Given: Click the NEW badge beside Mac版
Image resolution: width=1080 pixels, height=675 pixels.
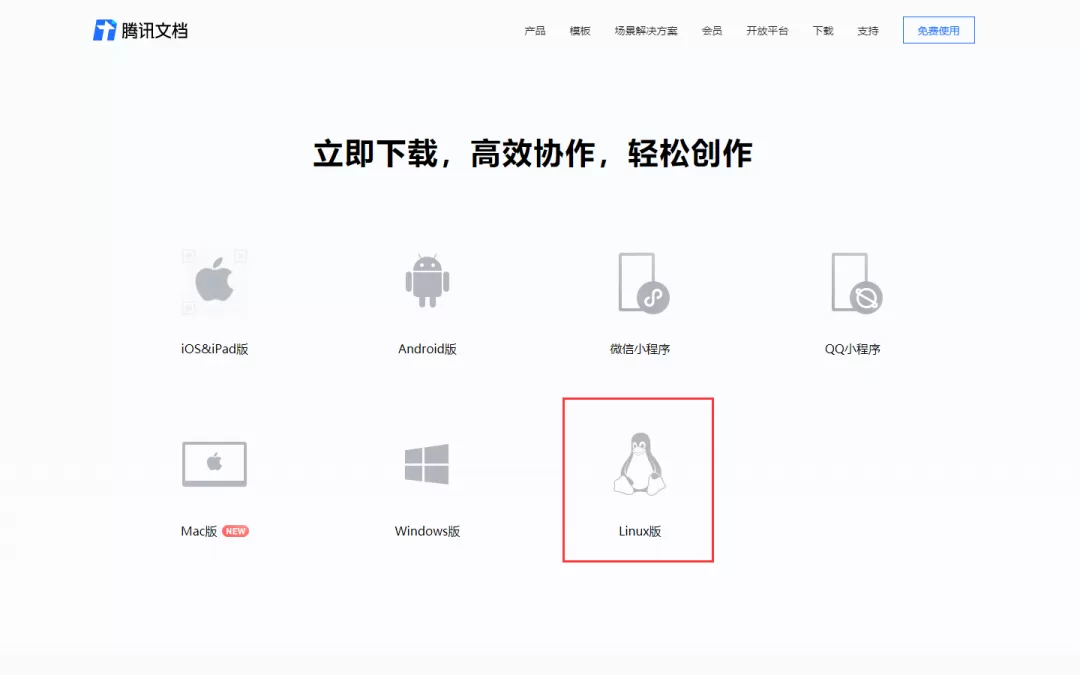Looking at the screenshot, I should point(236,531).
